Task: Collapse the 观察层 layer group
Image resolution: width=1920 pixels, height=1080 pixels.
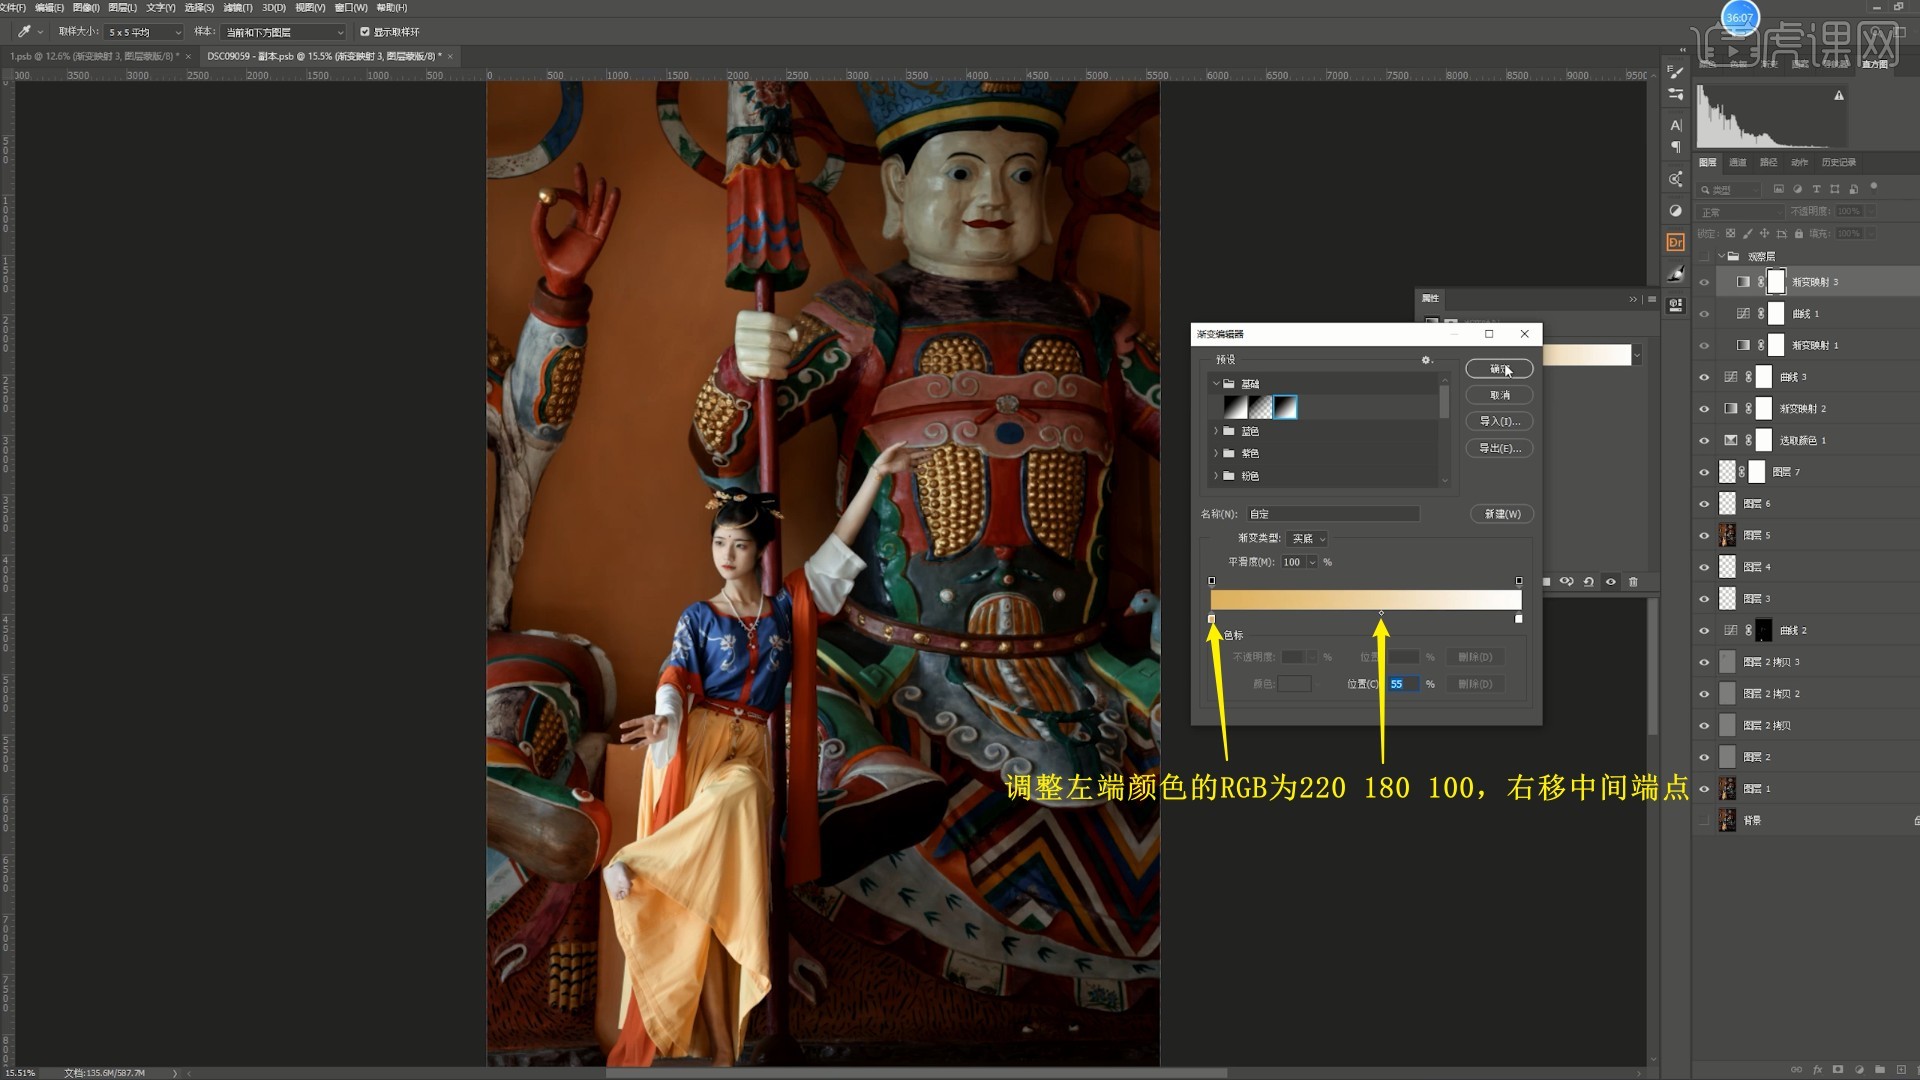Action: [x=1721, y=256]
